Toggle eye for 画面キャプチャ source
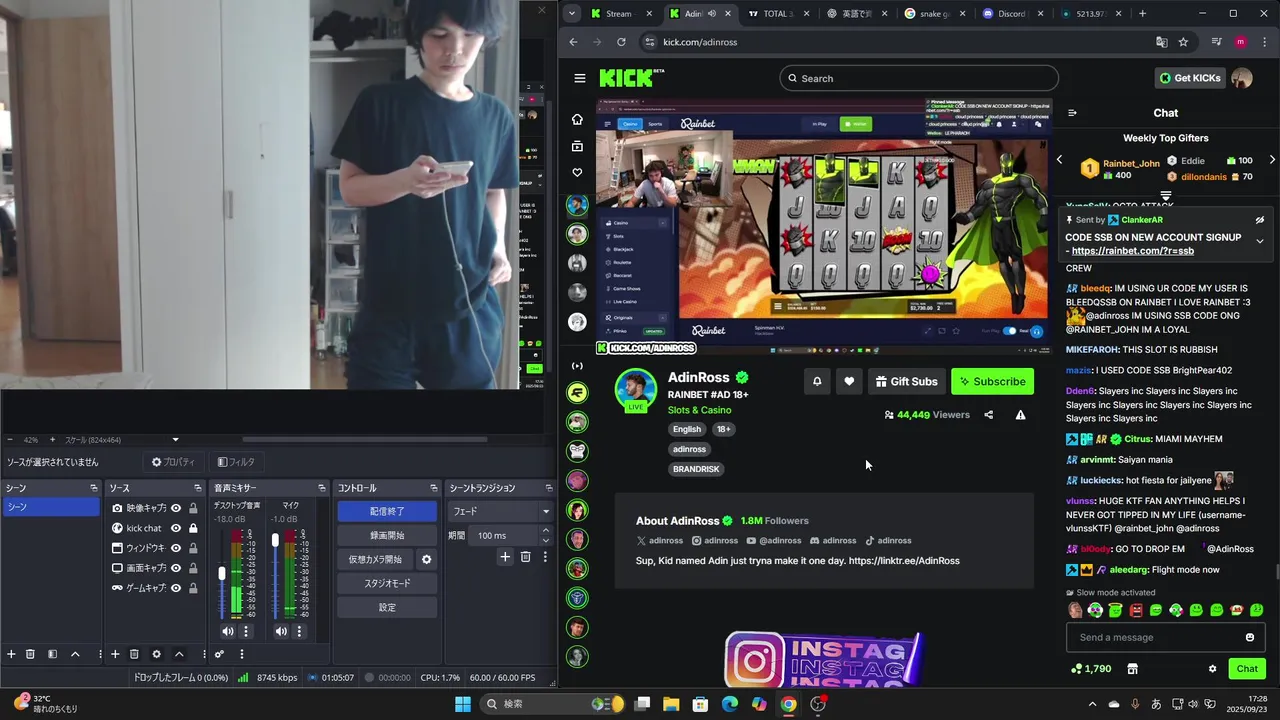 coord(176,568)
